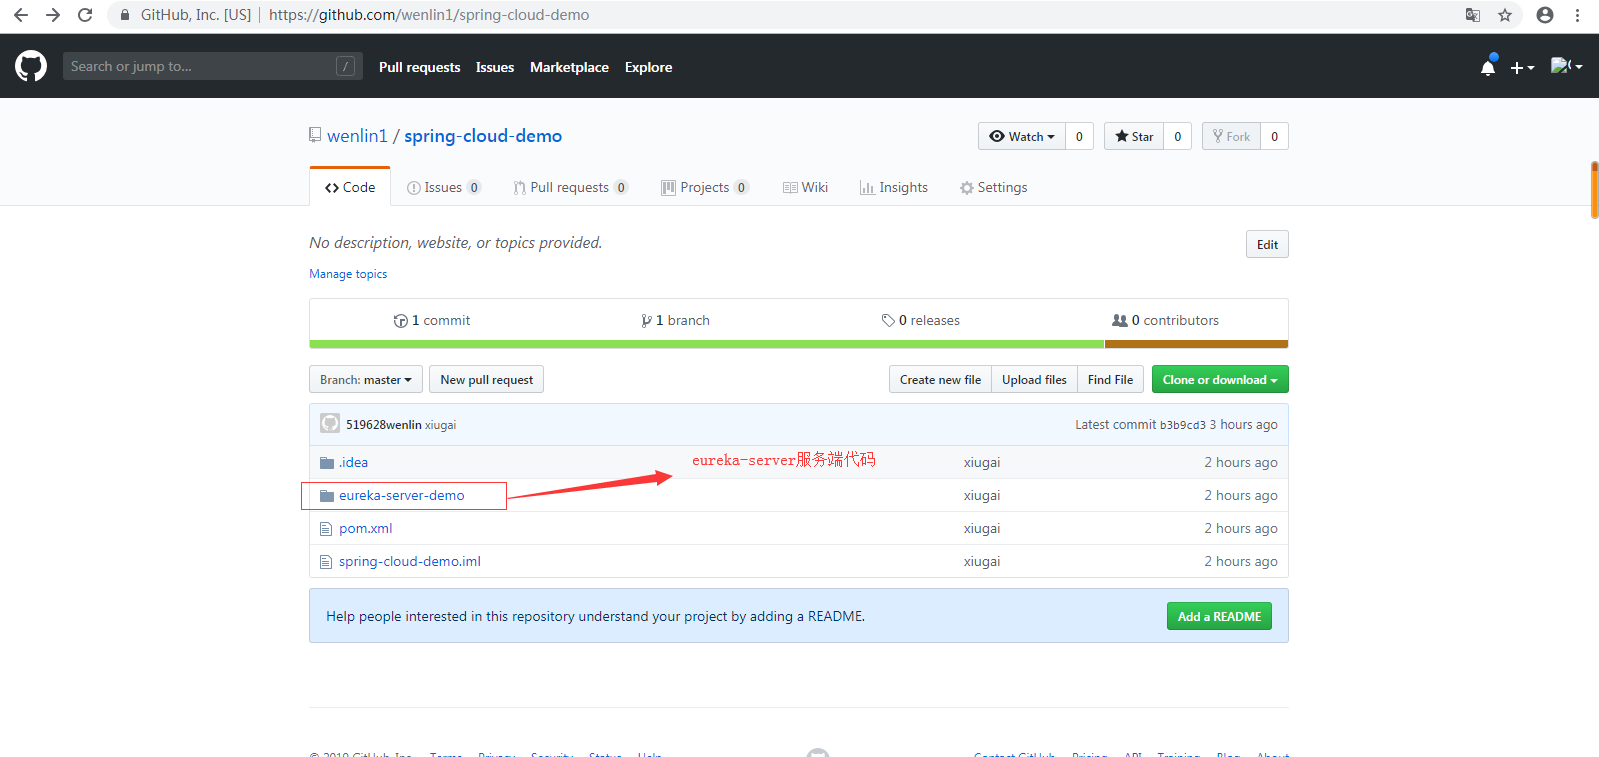View the 0 releases page
Screen dimensions: 1599x757
[920, 320]
